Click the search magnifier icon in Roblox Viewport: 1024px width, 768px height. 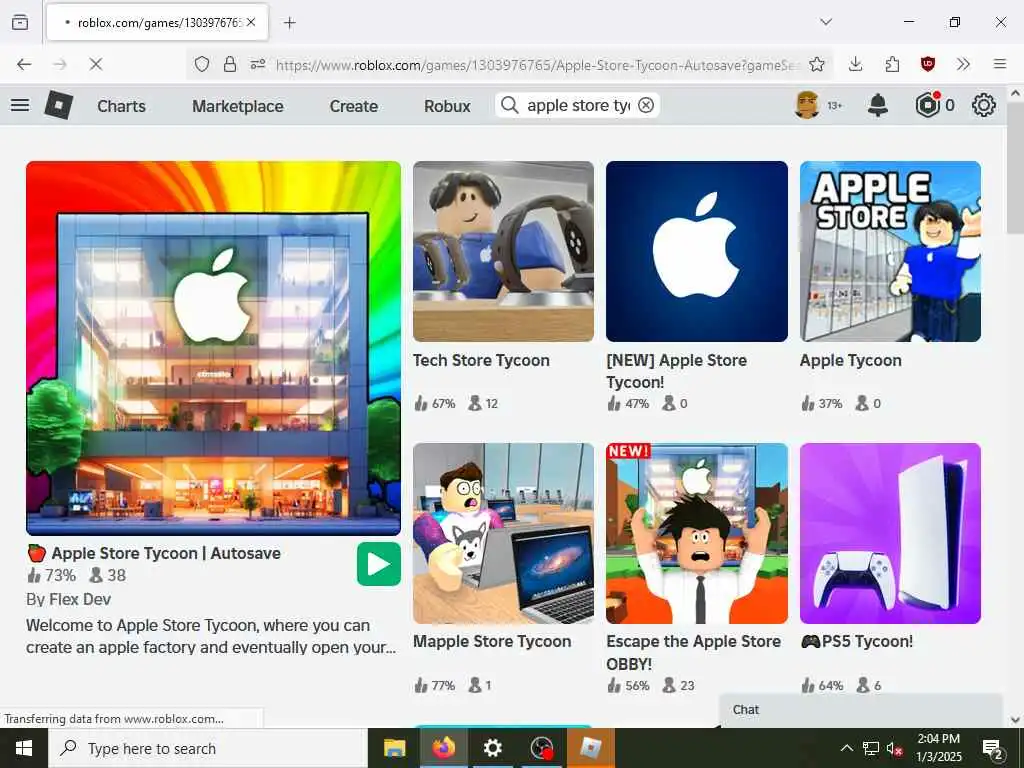pyautogui.click(x=509, y=105)
